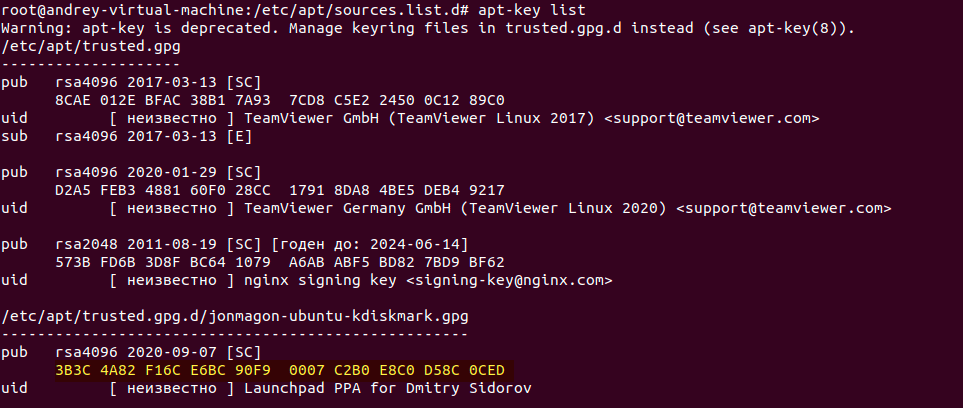Image resolution: width=963 pixels, height=408 pixels.
Task: Click the TeamViewer 2017 key fingerprint starting 8CAE
Action: pyautogui.click(x=280, y=100)
